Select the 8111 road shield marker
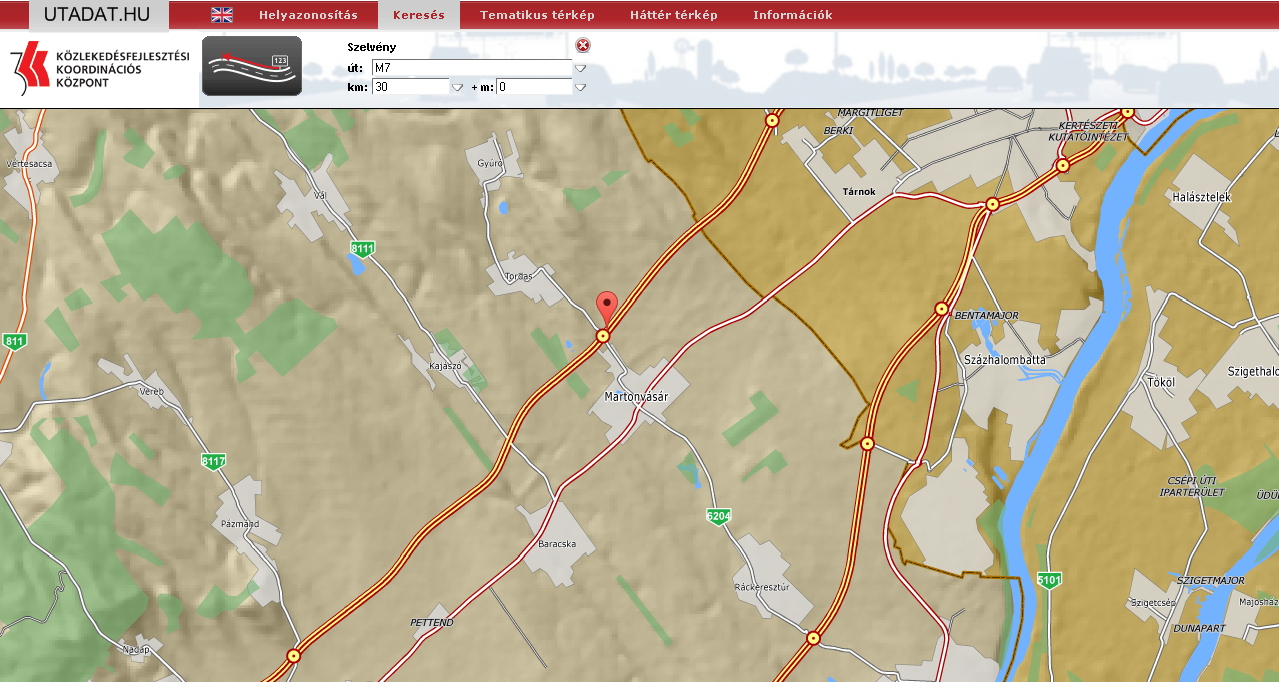Viewport: 1279px width, 682px height. pyautogui.click(x=363, y=248)
